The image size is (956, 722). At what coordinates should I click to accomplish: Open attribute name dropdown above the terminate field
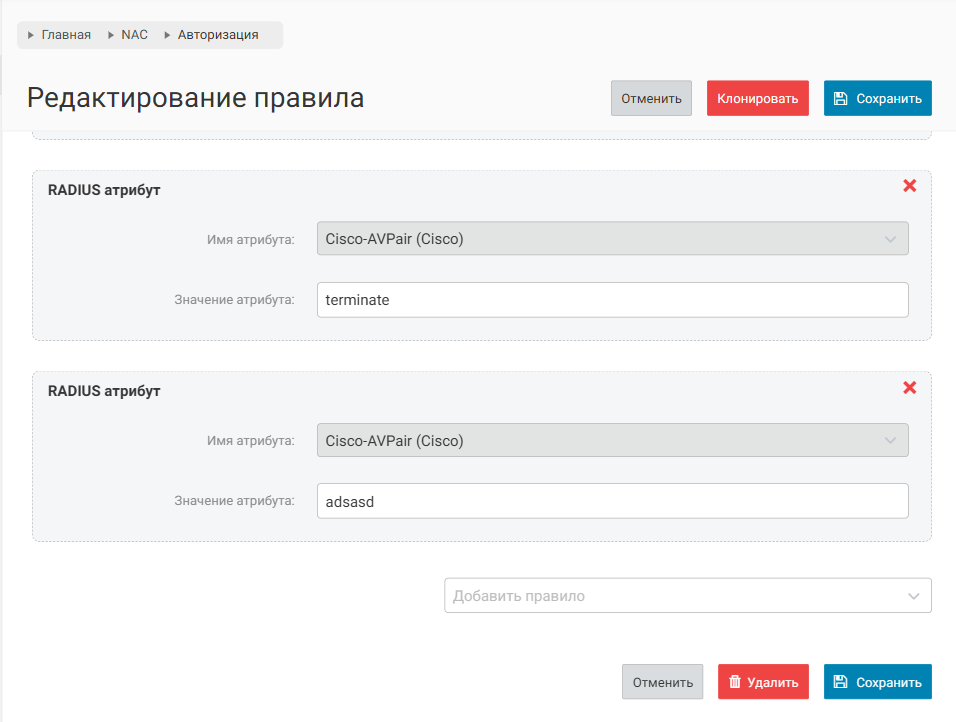[x=612, y=239]
